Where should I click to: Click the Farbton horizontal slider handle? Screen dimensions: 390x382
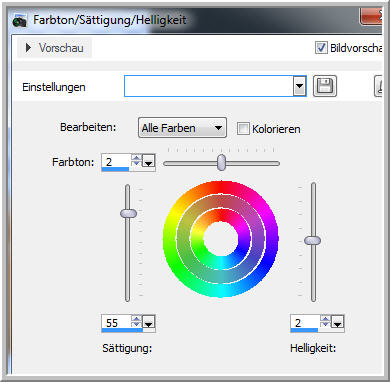221,162
